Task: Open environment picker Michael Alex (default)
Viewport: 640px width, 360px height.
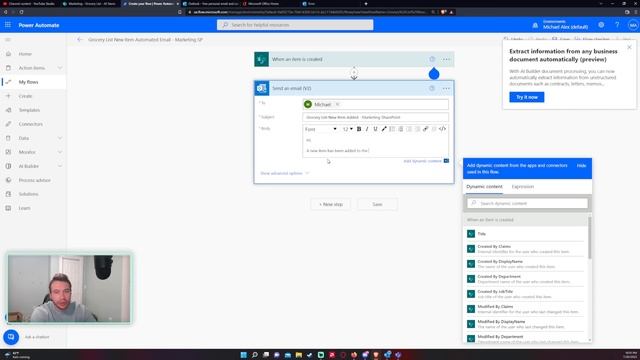Action: click(565, 25)
